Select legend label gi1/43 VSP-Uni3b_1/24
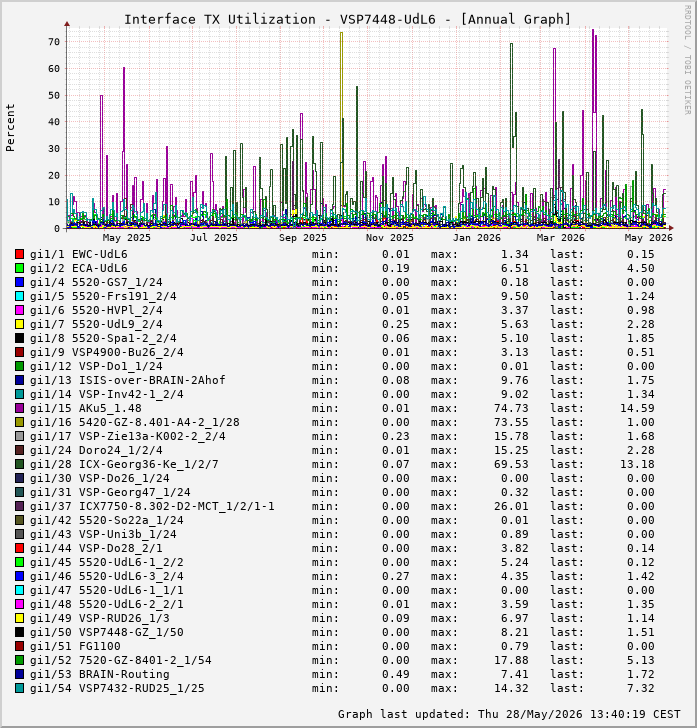This screenshot has height=728, width=697. pyautogui.click(x=103, y=534)
